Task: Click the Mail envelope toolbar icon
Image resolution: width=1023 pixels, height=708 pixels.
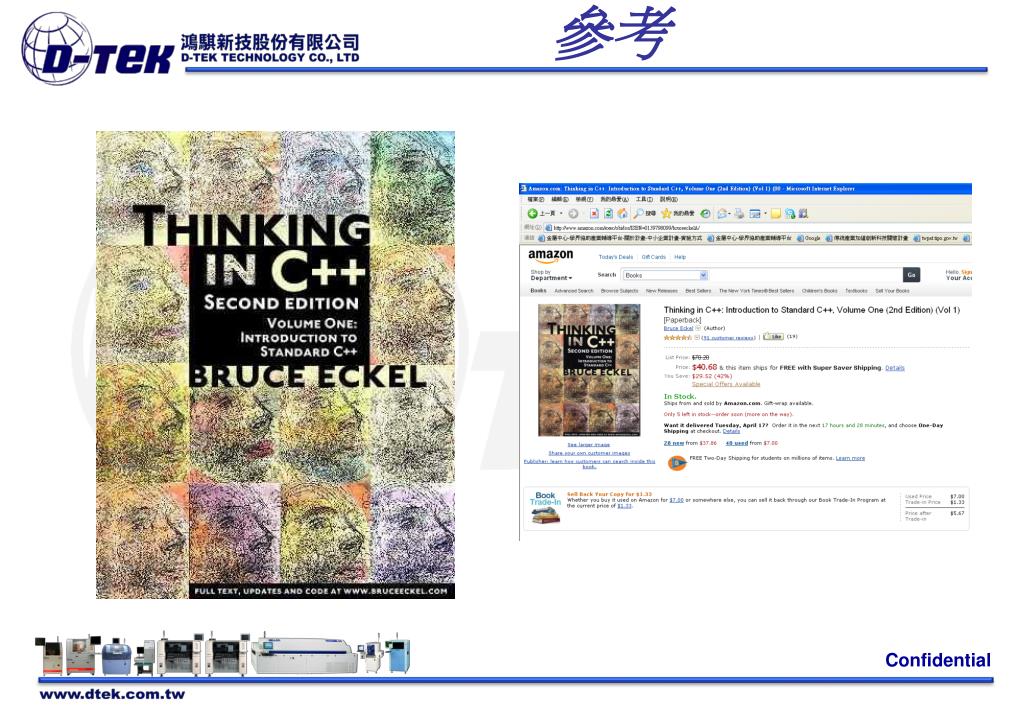Action: [722, 213]
